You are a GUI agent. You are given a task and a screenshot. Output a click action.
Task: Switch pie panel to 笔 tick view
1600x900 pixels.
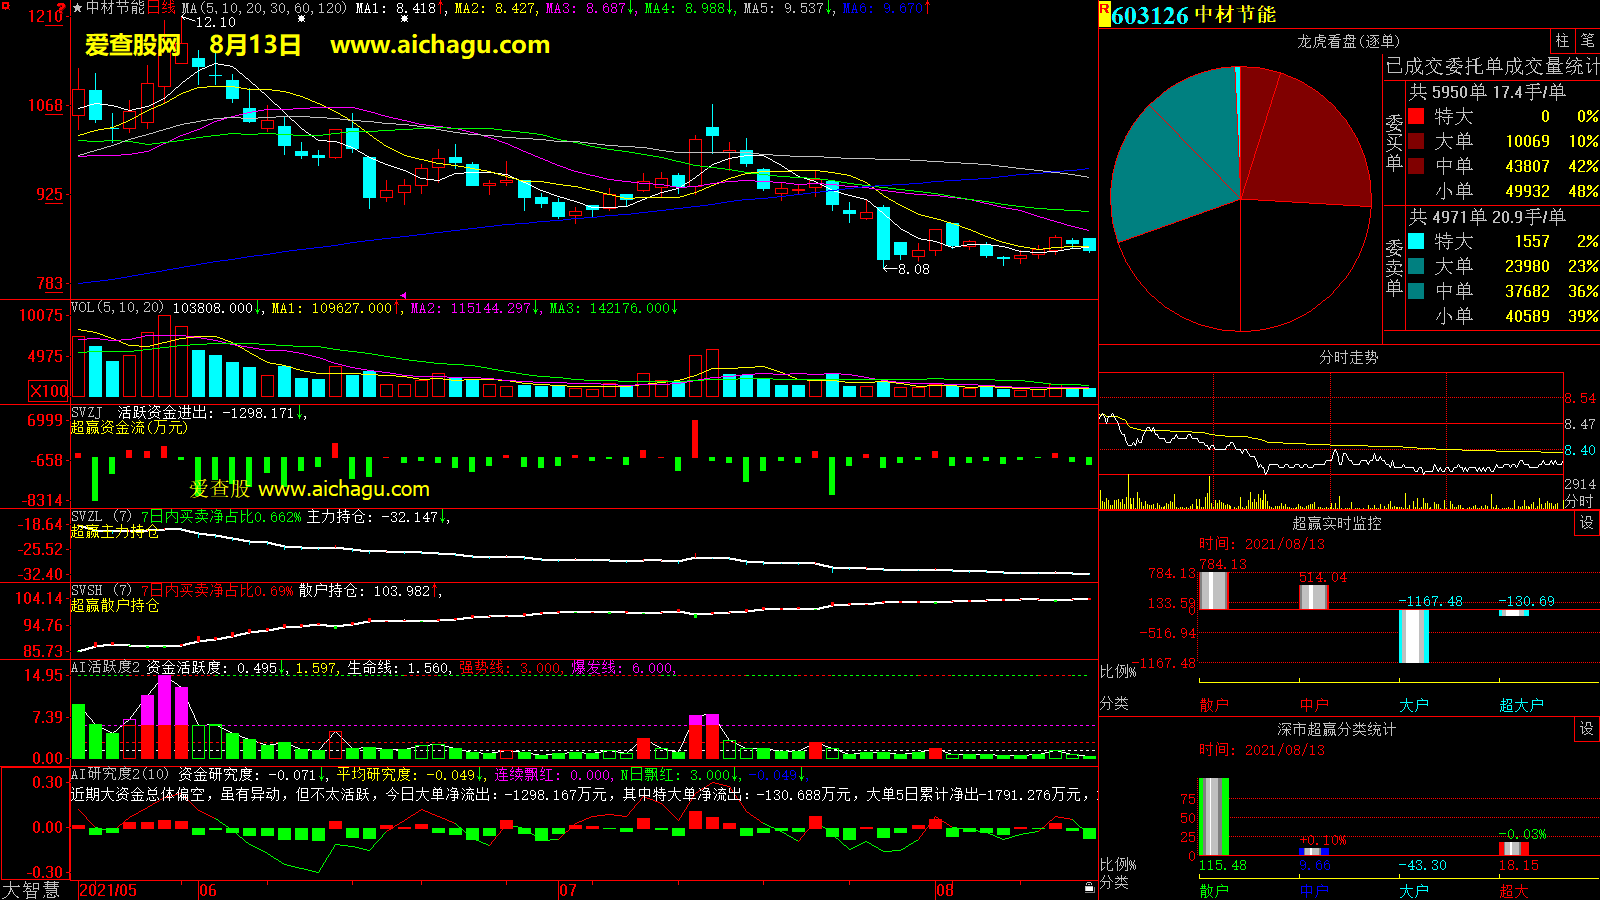click(1587, 41)
